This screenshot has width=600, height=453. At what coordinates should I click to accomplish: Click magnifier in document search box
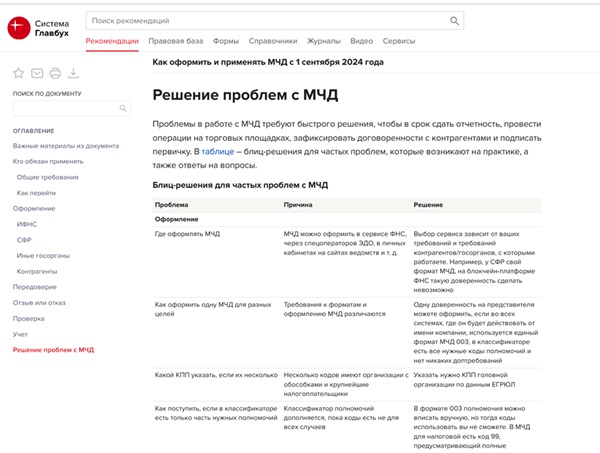coord(124,108)
